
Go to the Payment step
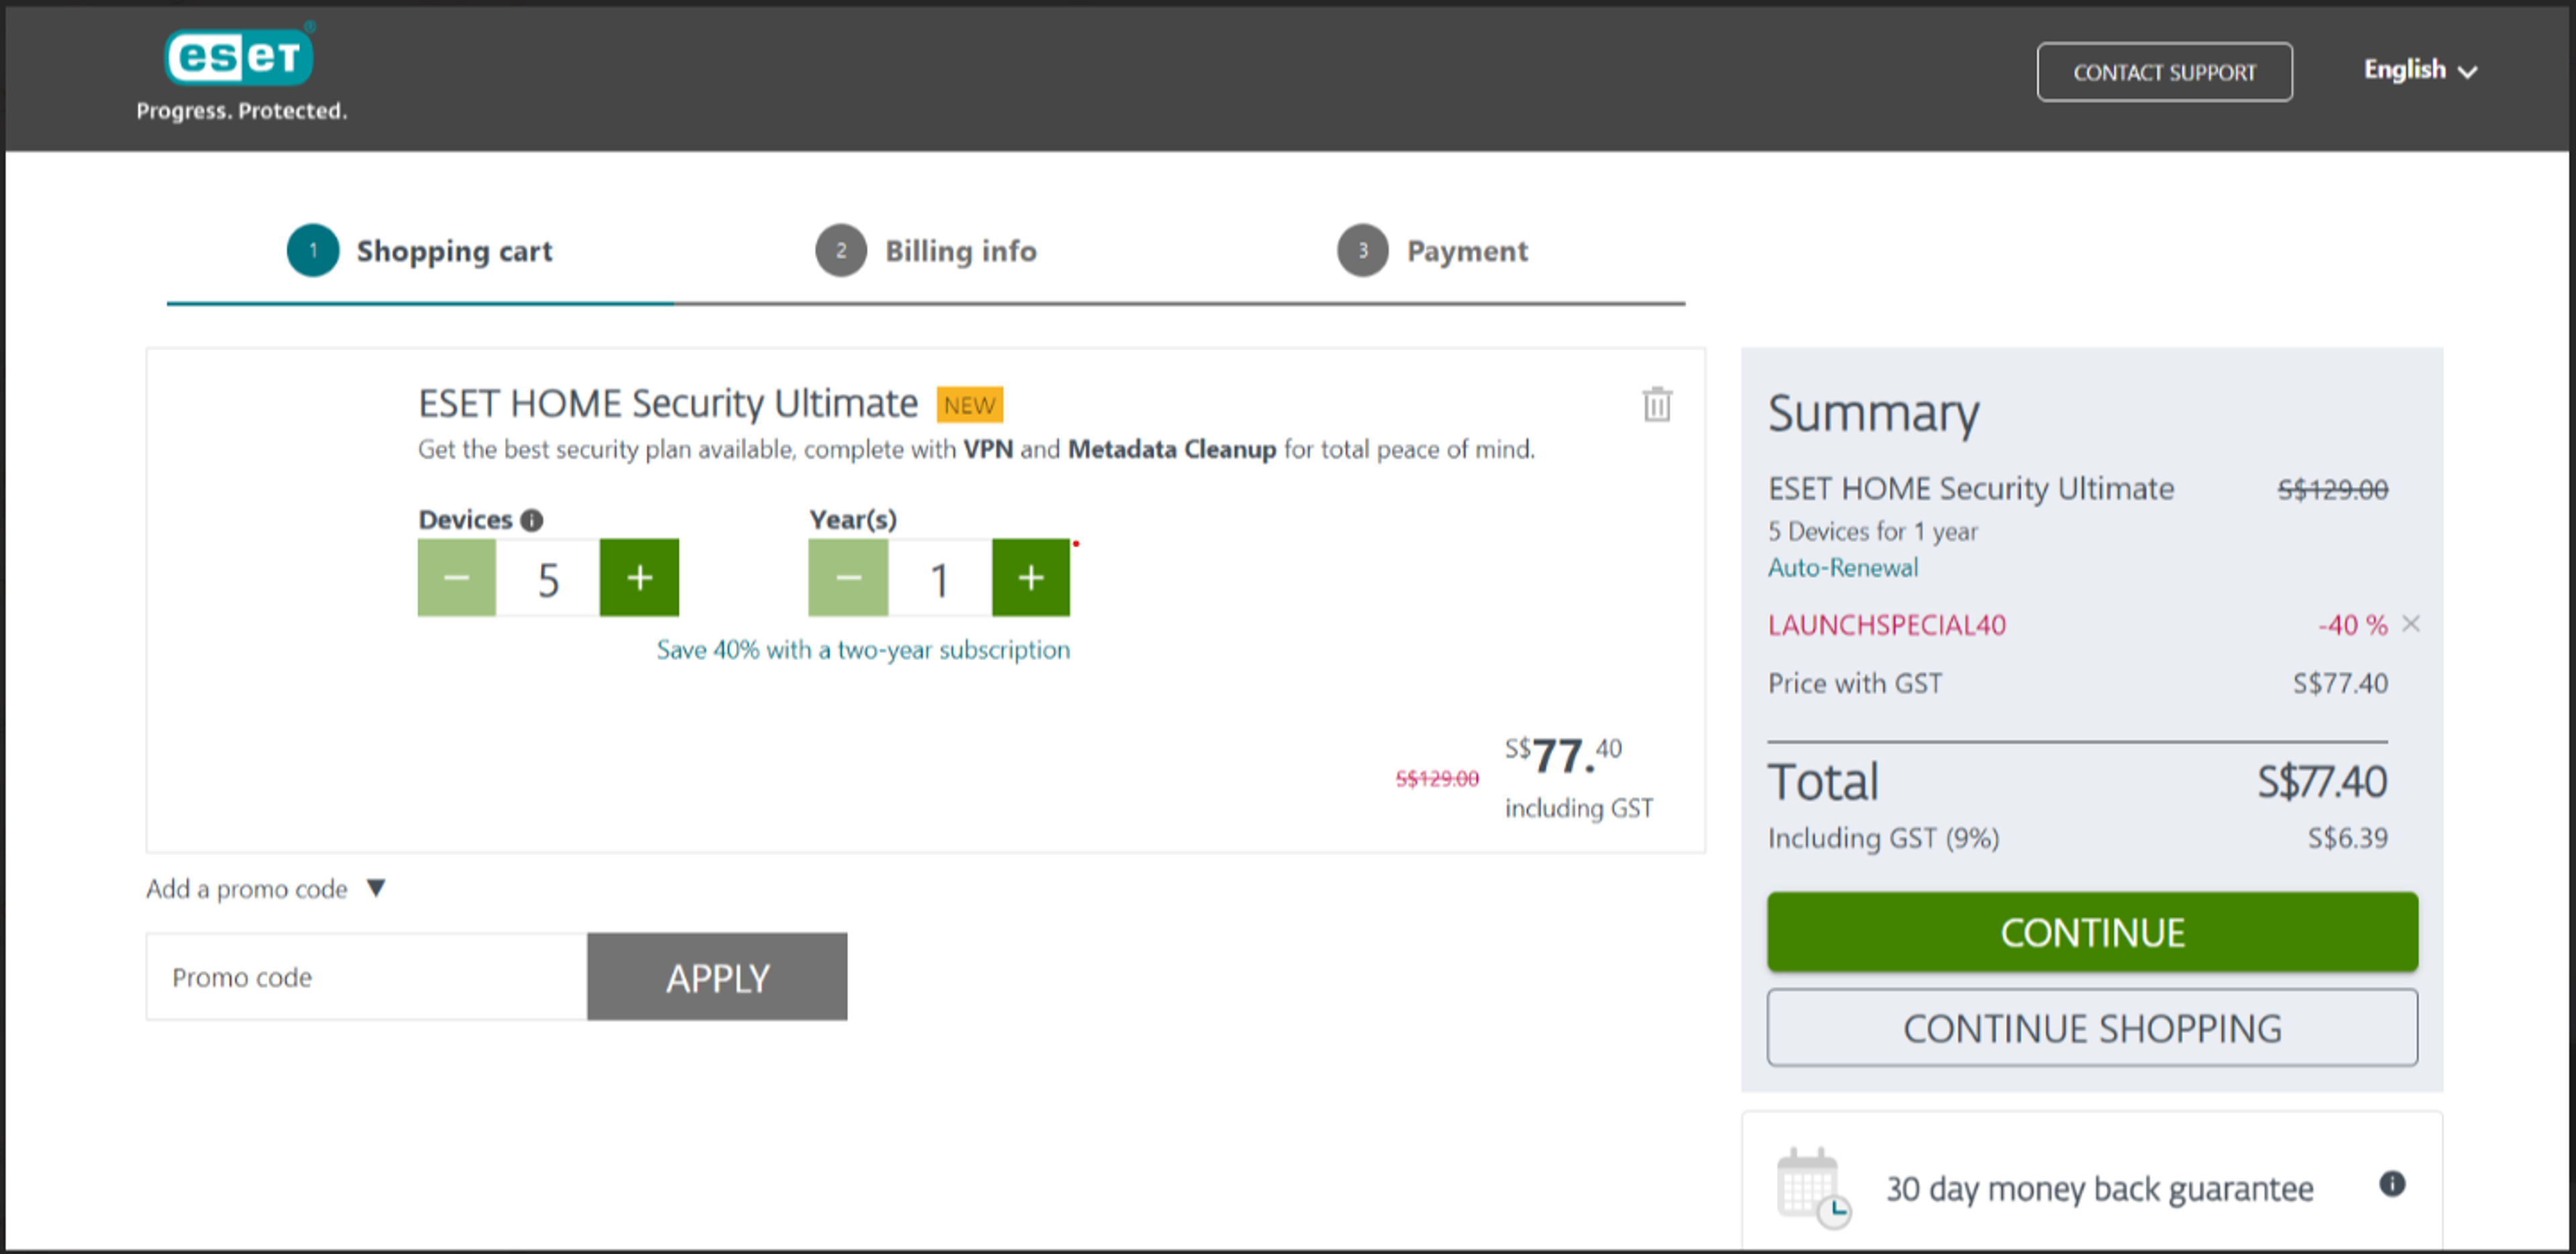tap(1433, 251)
